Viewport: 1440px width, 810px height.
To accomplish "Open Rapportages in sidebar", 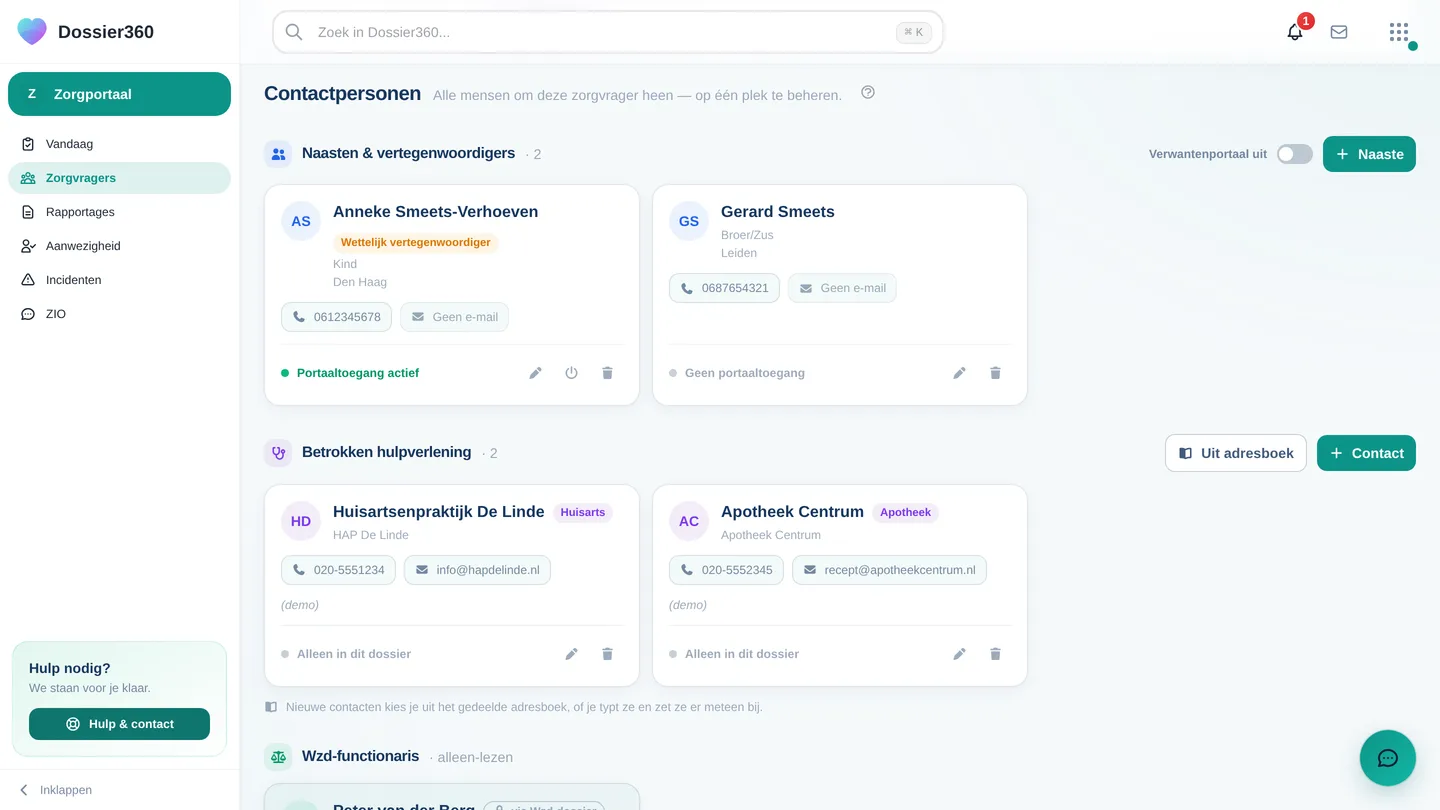I will tap(119, 212).
